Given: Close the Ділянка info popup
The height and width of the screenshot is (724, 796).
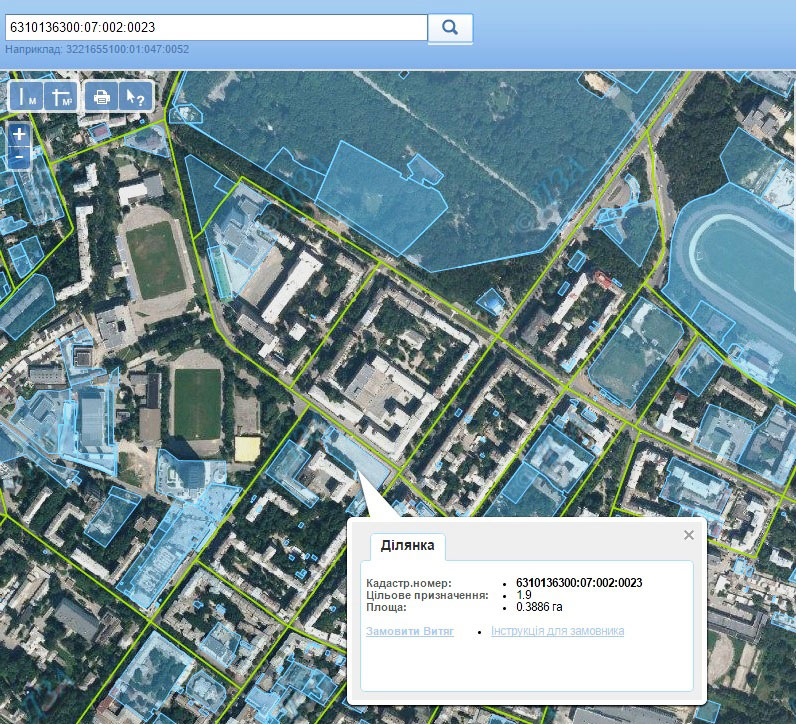Looking at the screenshot, I should click(x=688, y=535).
